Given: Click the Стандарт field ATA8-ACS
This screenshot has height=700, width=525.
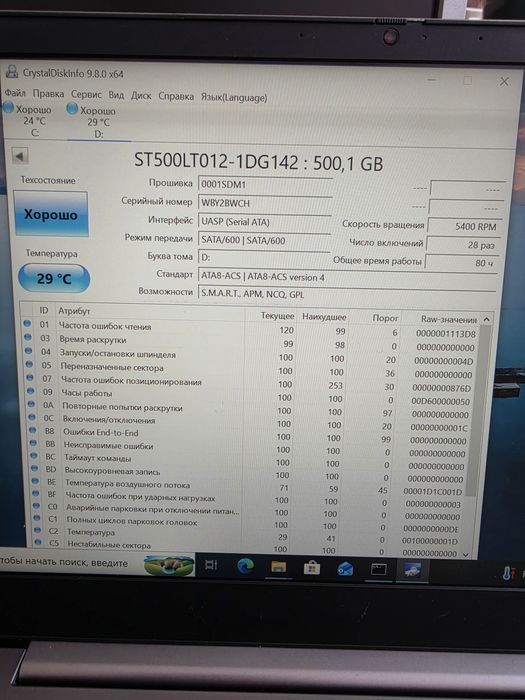Looking at the screenshot, I should tap(348, 277).
